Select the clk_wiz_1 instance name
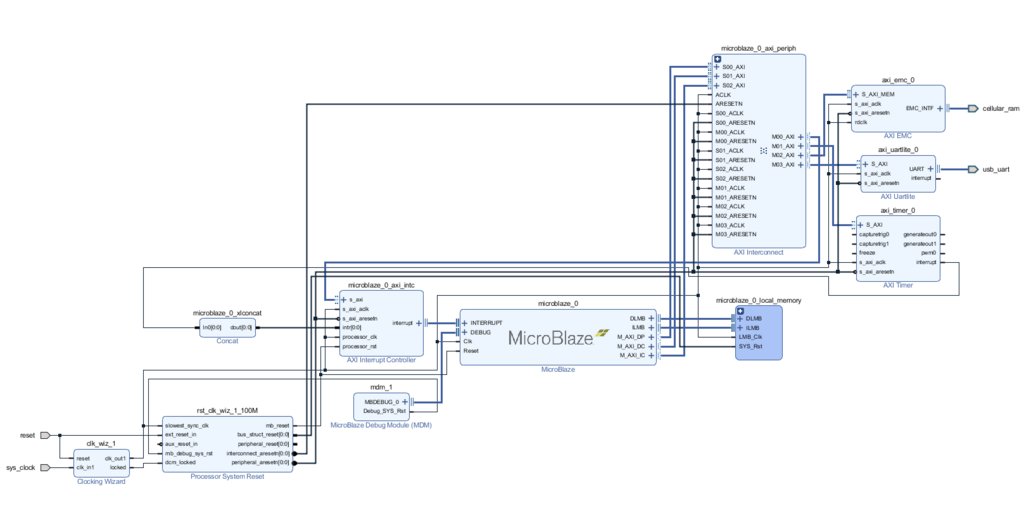Screen dimensions: 1024x525 point(101,443)
